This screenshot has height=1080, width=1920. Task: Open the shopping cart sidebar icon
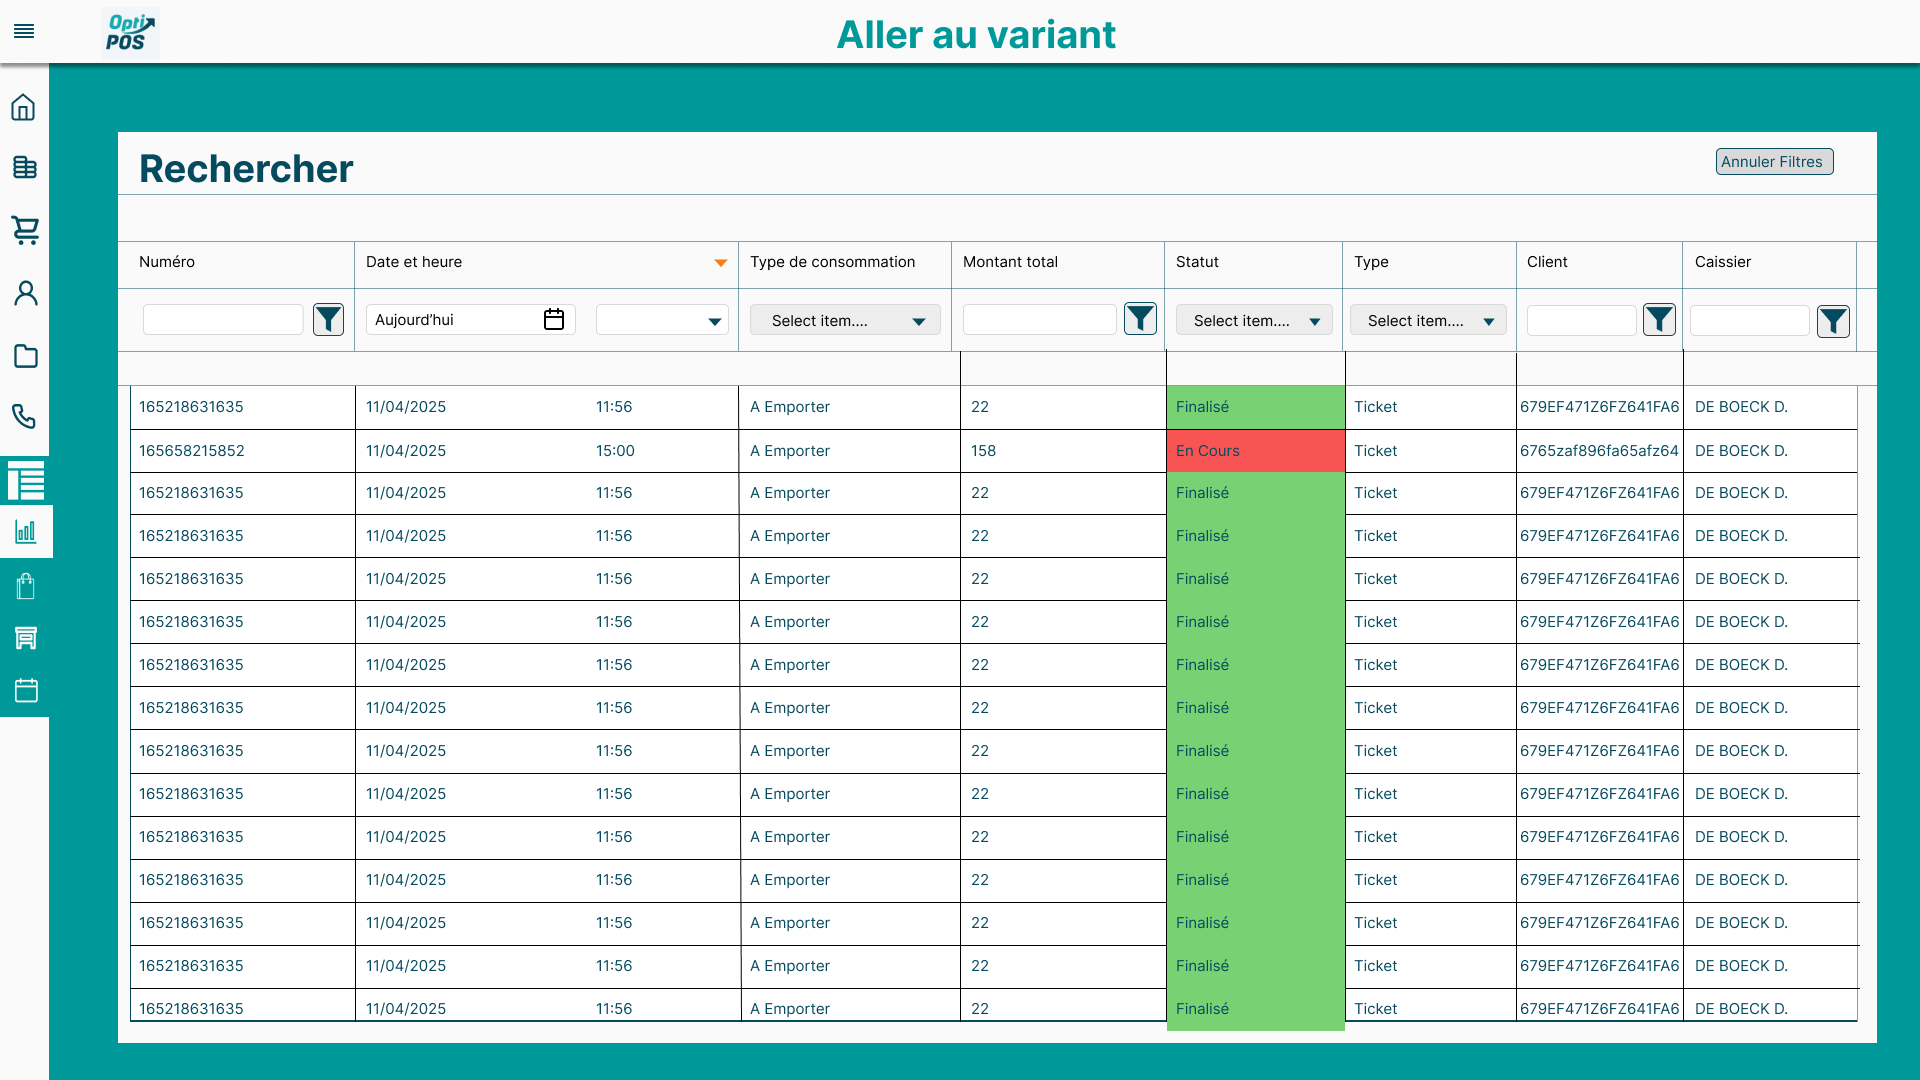(25, 230)
